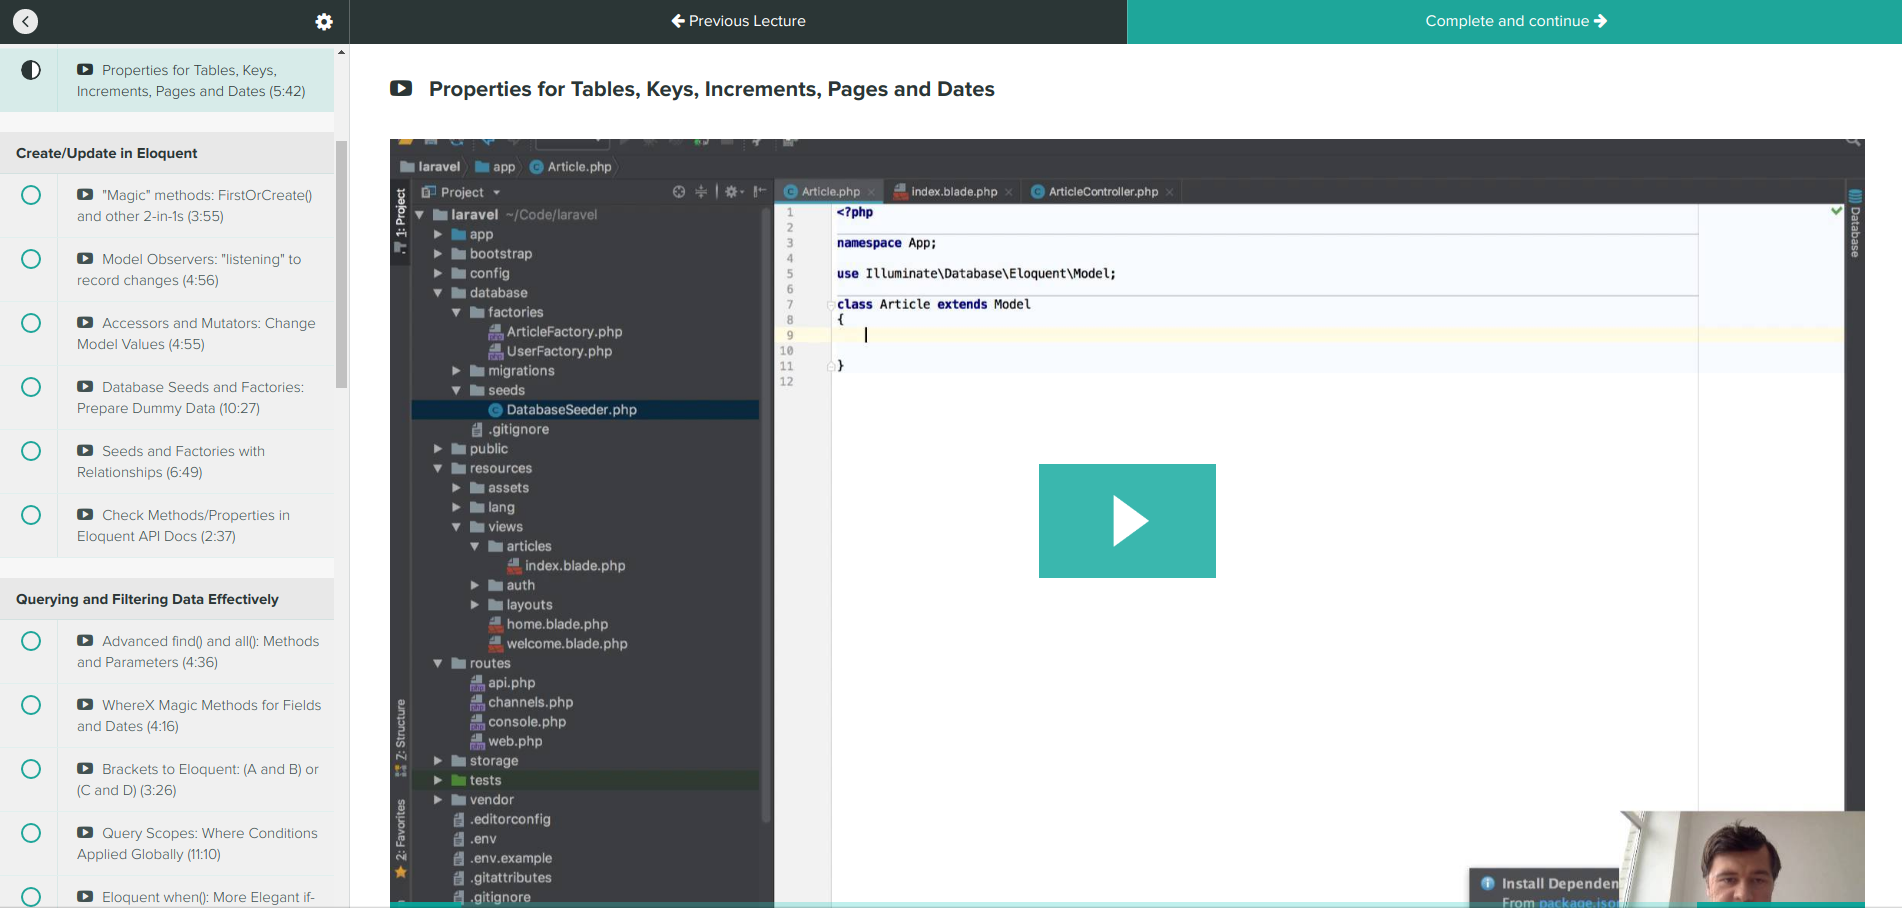This screenshot has height=908, width=1902.
Task: Toggle completion circle for Accessors and Mutators
Action: pyautogui.click(x=31, y=323)
